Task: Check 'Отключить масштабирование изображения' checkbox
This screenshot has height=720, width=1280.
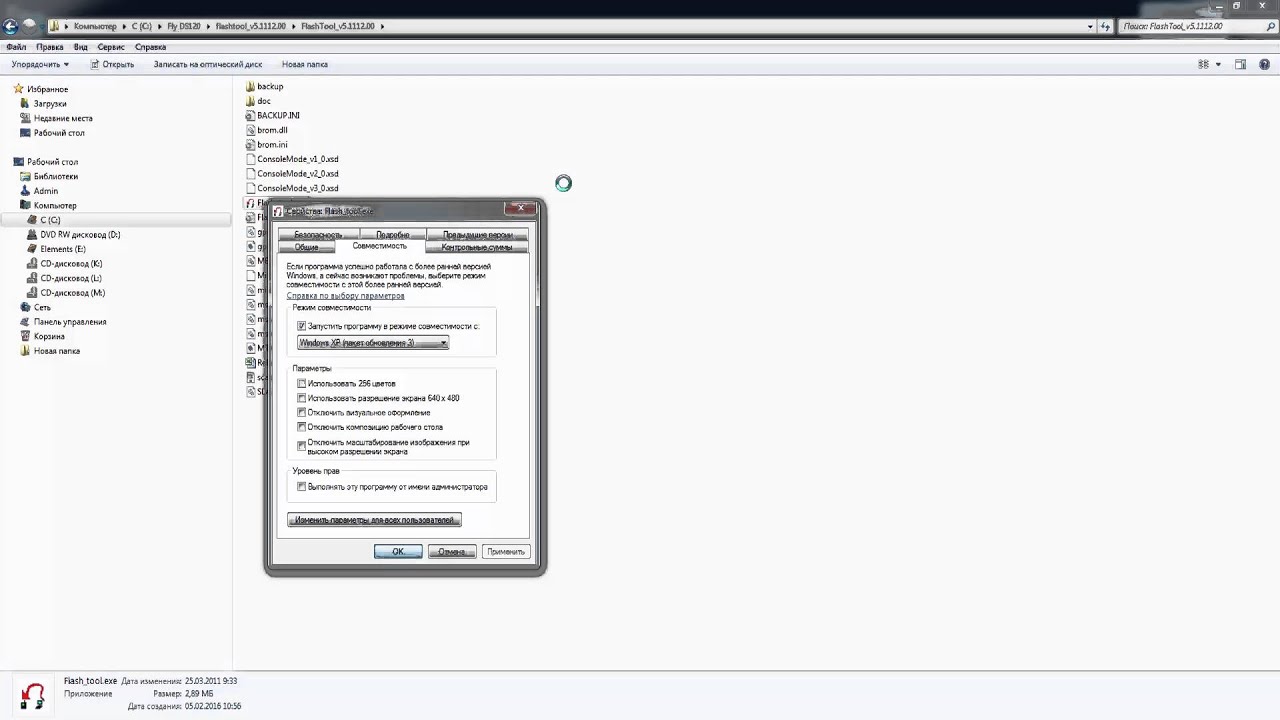Action: click(301, 446)
